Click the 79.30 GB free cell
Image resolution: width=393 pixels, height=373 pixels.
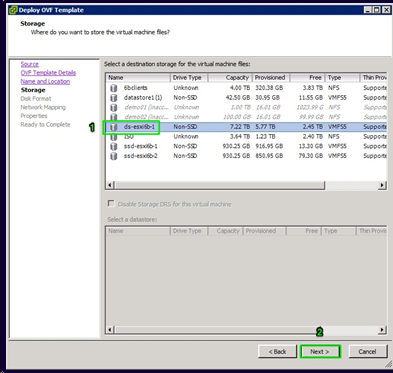[x=311, y=156]
